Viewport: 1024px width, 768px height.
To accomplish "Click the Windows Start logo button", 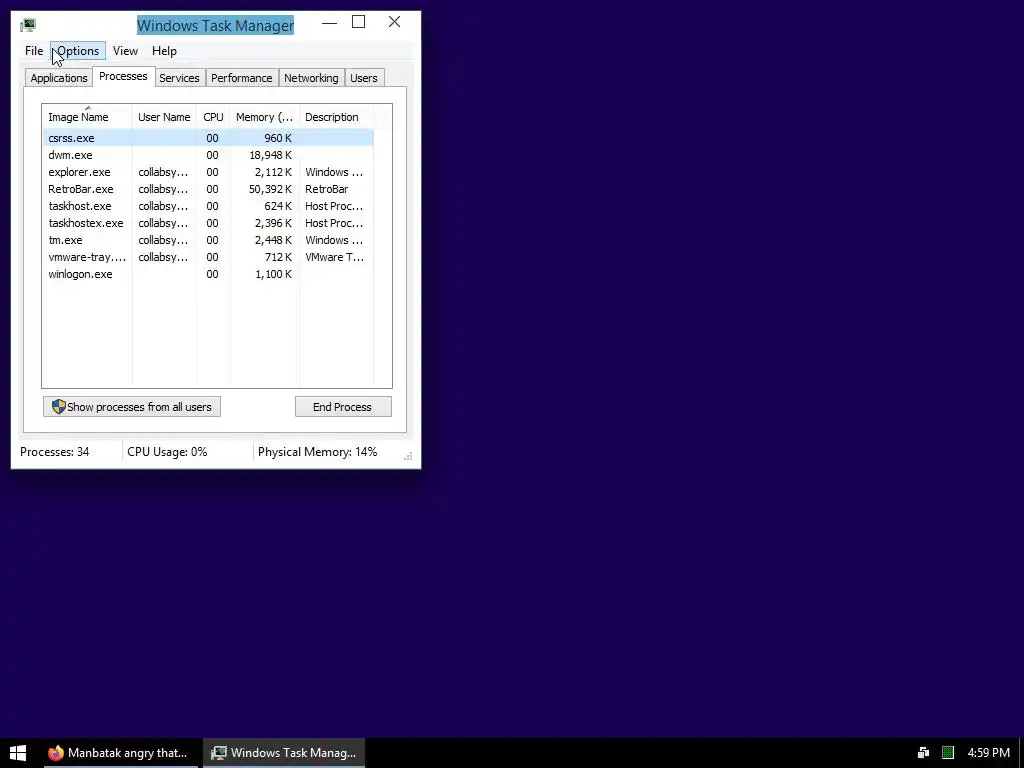I will 18,753.
